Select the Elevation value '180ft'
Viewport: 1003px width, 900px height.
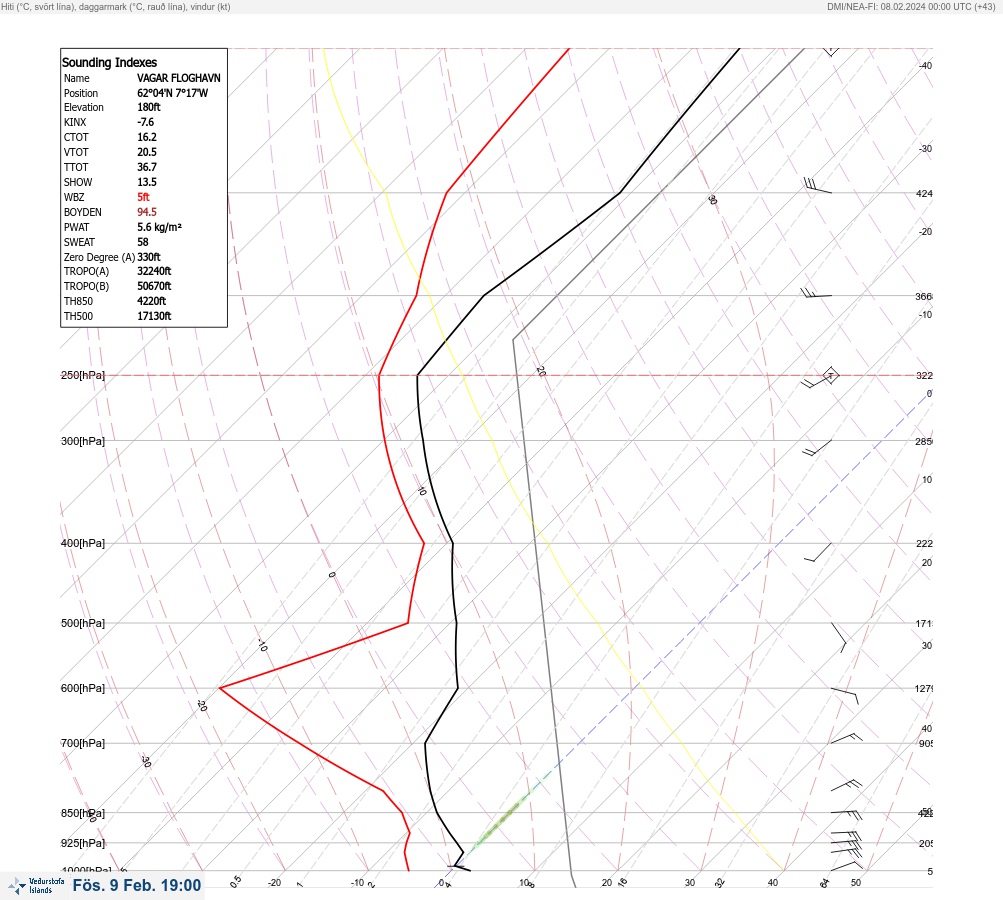point(148,107)
